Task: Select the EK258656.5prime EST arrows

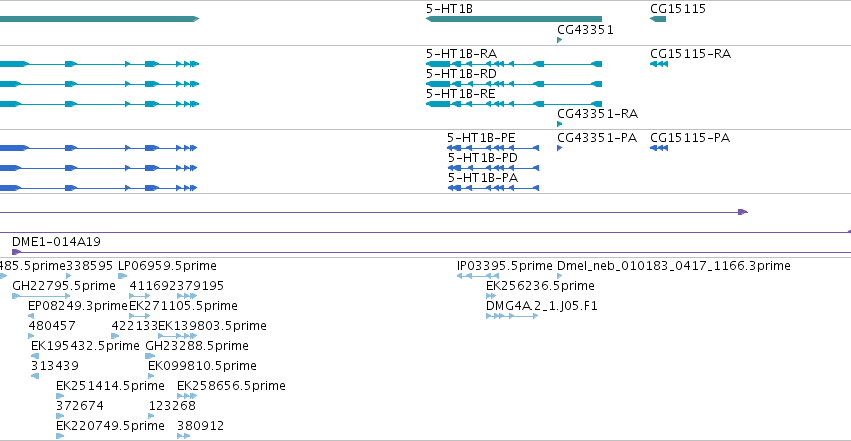Action: coord(187,396)
